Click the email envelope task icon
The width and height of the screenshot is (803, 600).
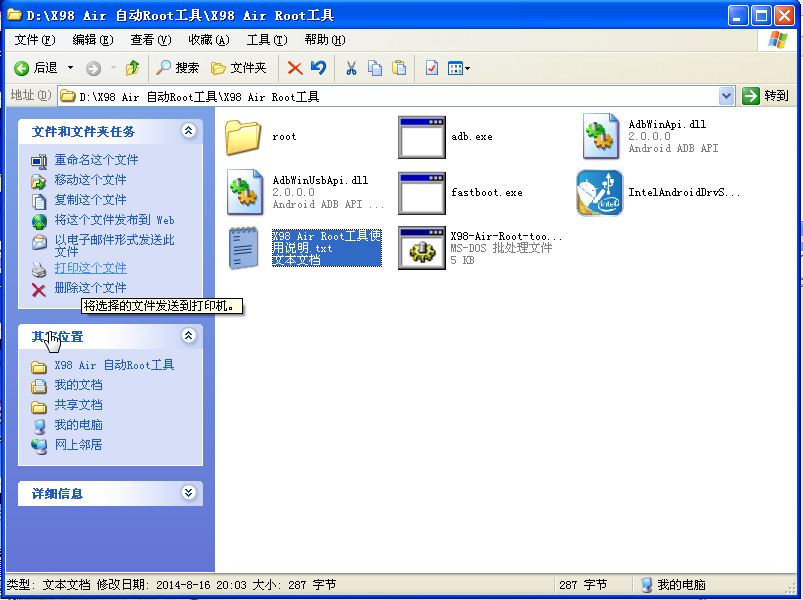coord(39,242)
